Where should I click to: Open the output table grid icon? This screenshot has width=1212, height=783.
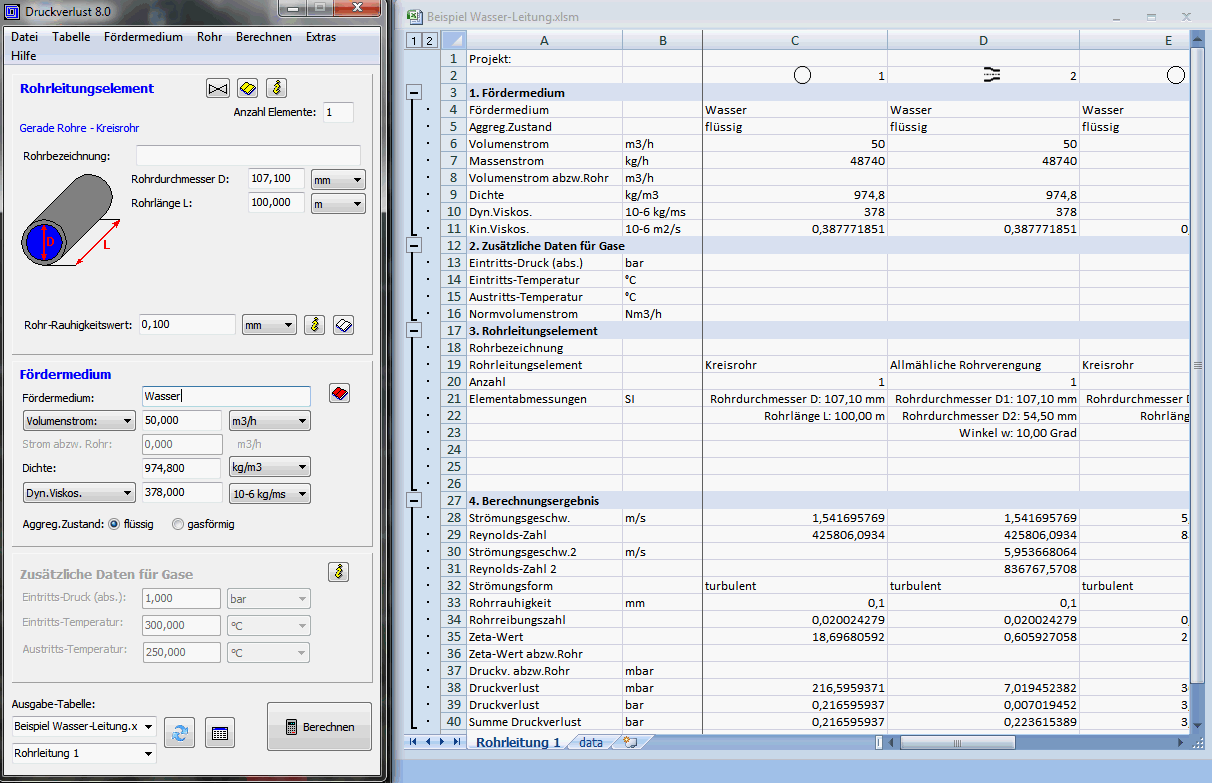(x=220, y=732)
